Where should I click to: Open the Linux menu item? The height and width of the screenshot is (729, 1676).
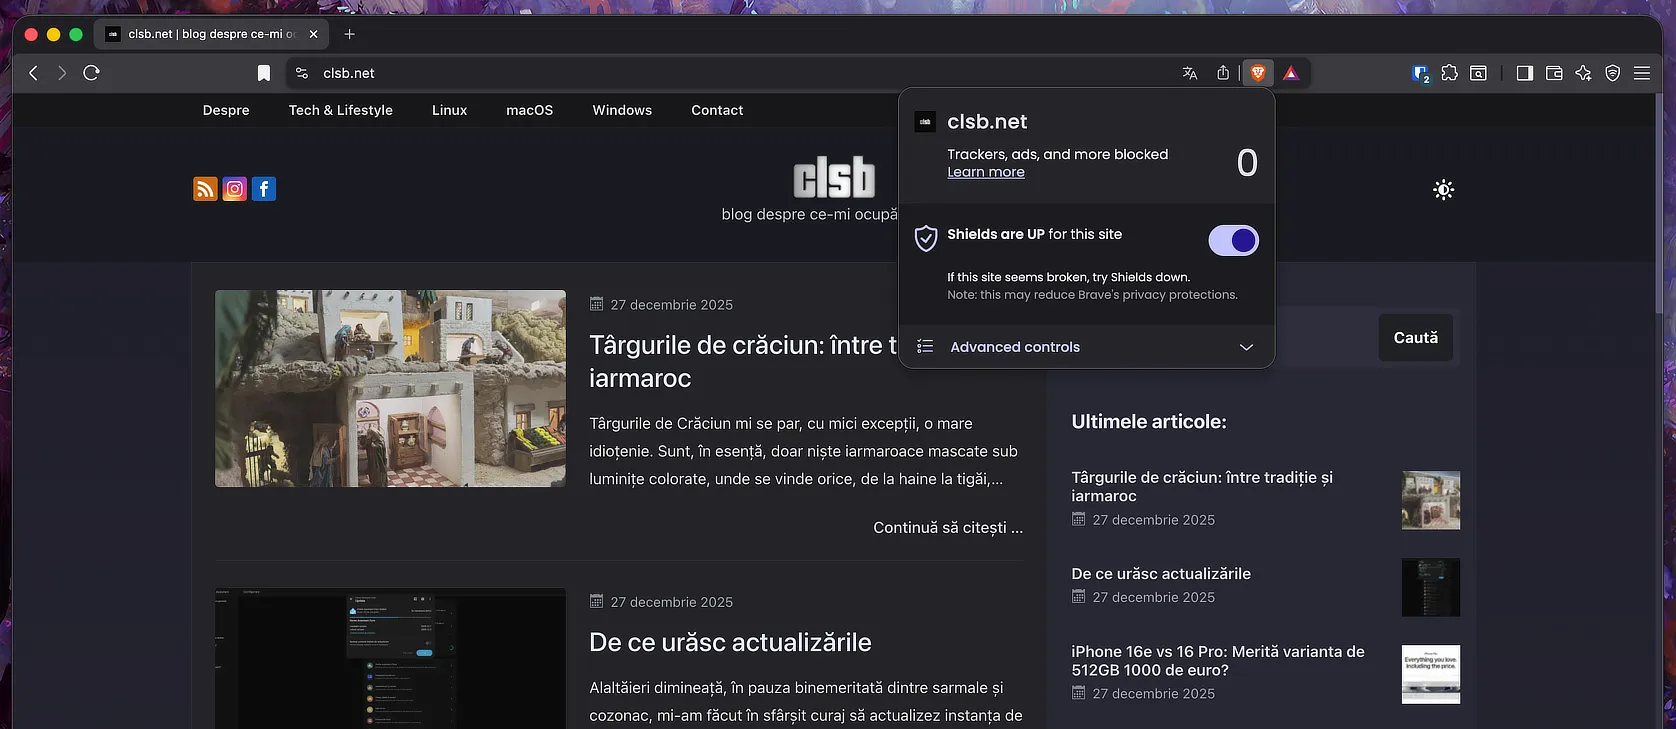(x=449, y=110)
